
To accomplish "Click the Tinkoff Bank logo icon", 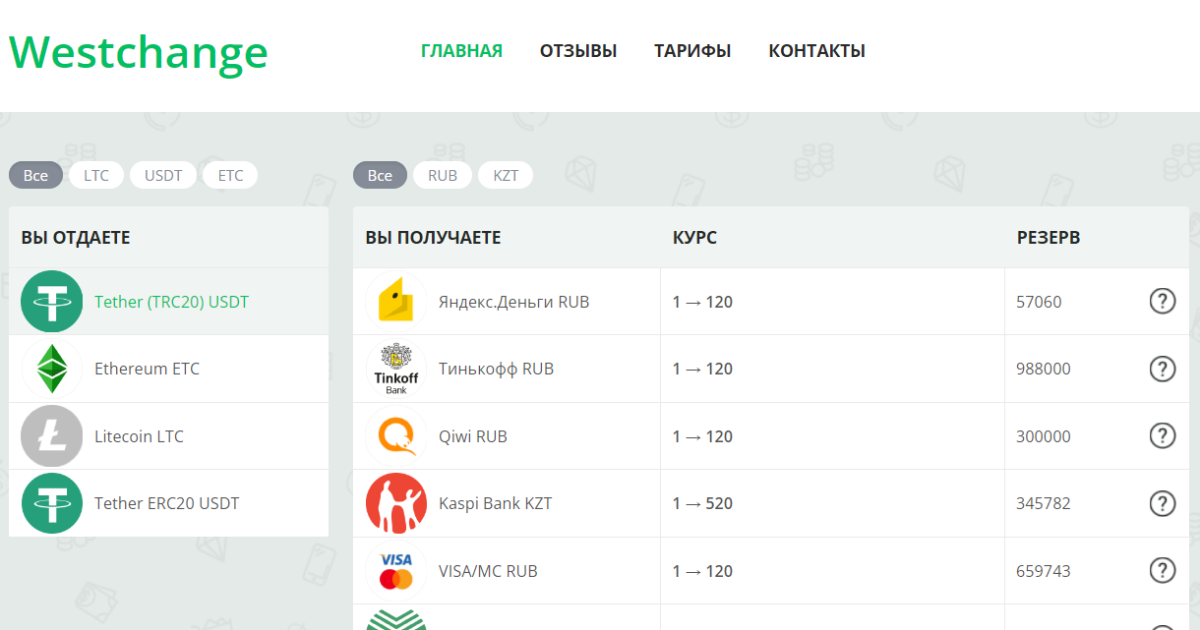I will coord(396,369).
